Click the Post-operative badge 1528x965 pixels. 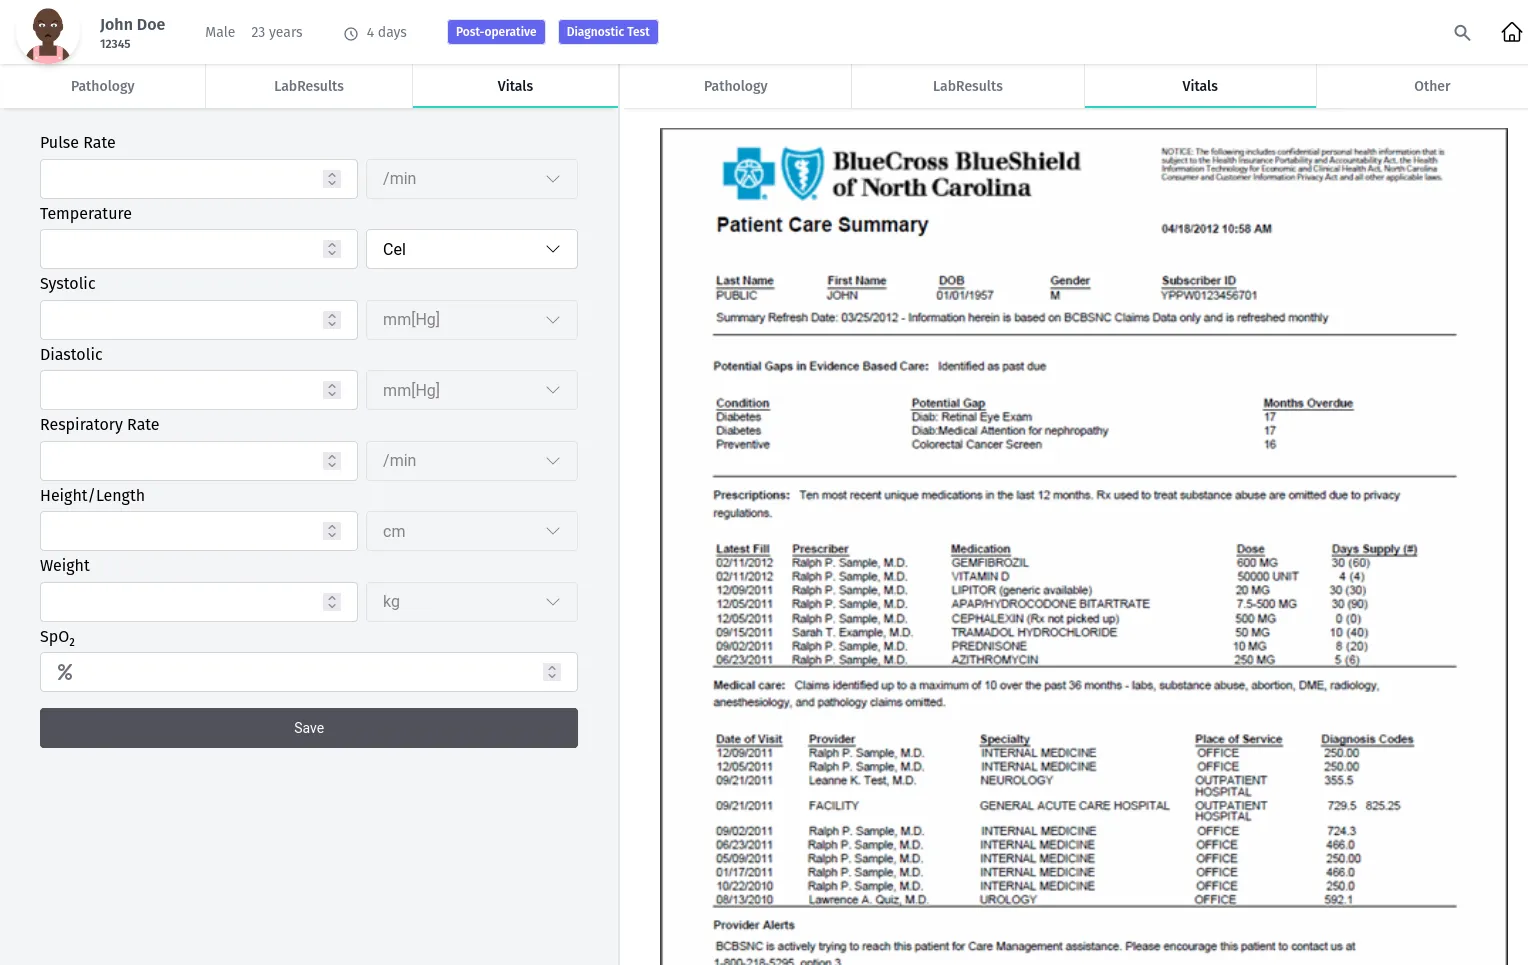[x=496, y=31]
